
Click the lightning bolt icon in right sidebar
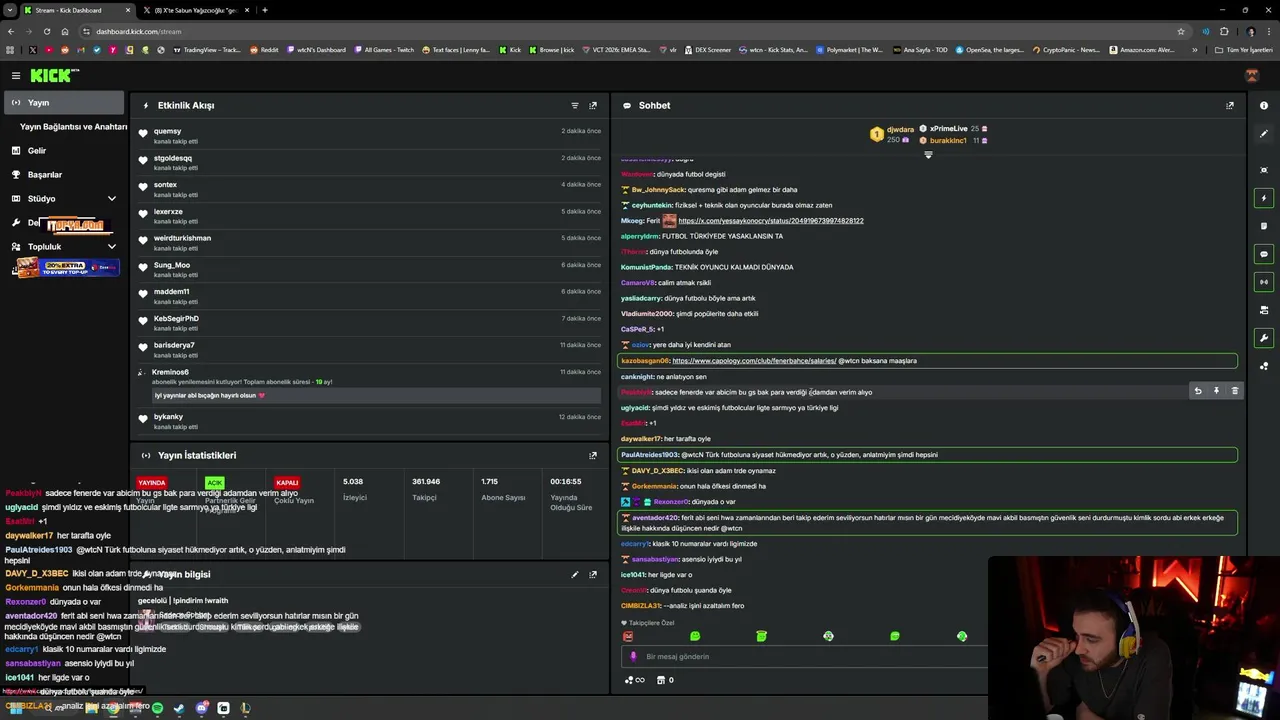(x=1264, y=198)
